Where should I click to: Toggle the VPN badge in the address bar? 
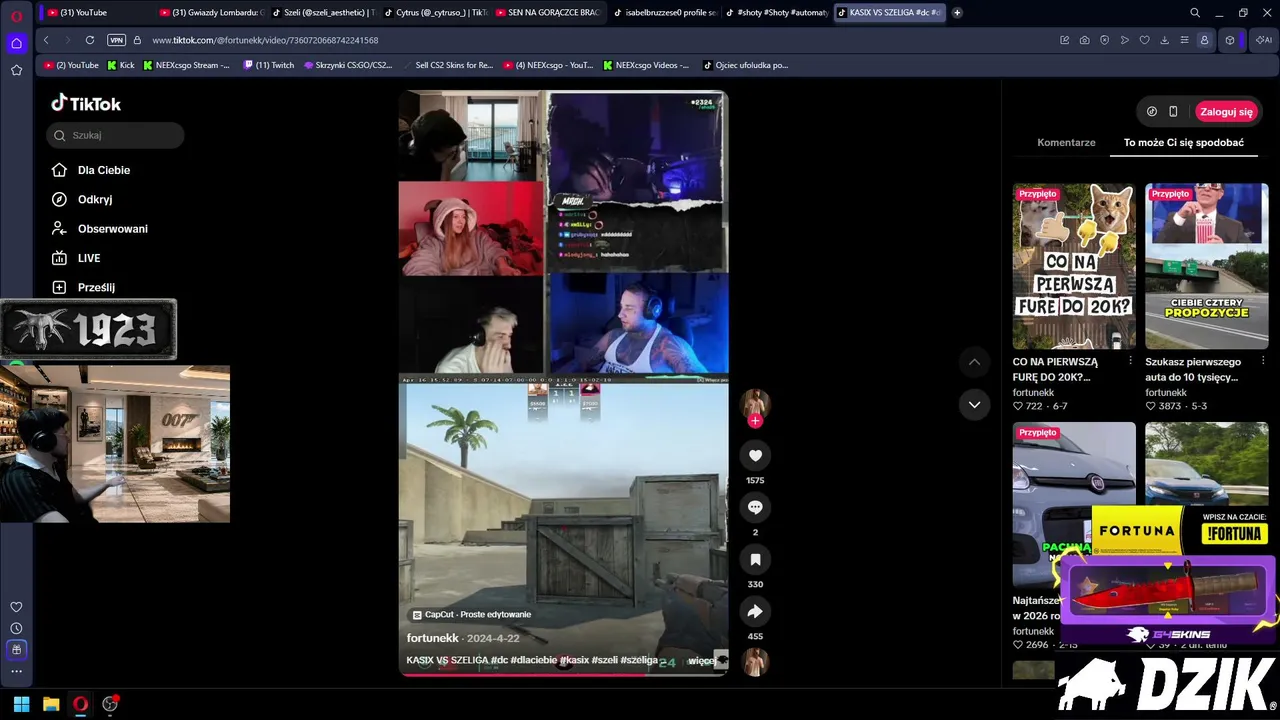116,40
